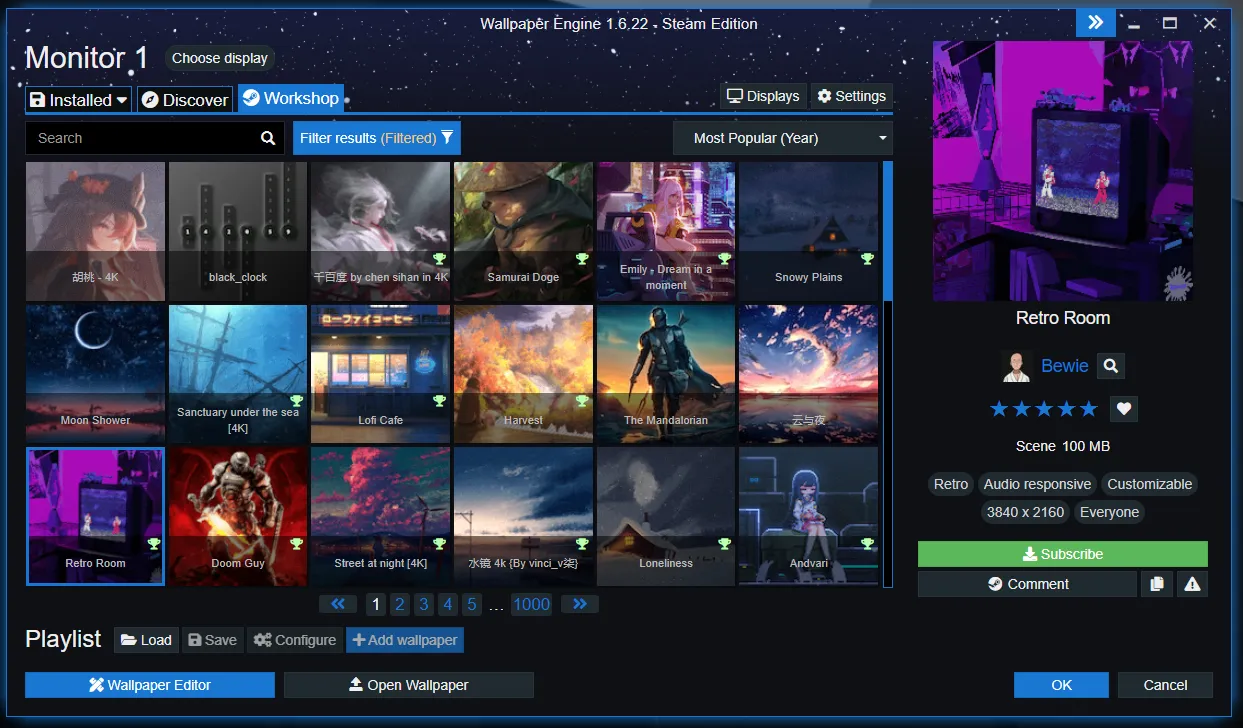Click Bewie's avatar image
Image resolution: width=1243 pixels, height=728 pixels.
[x=1016, y=366]
